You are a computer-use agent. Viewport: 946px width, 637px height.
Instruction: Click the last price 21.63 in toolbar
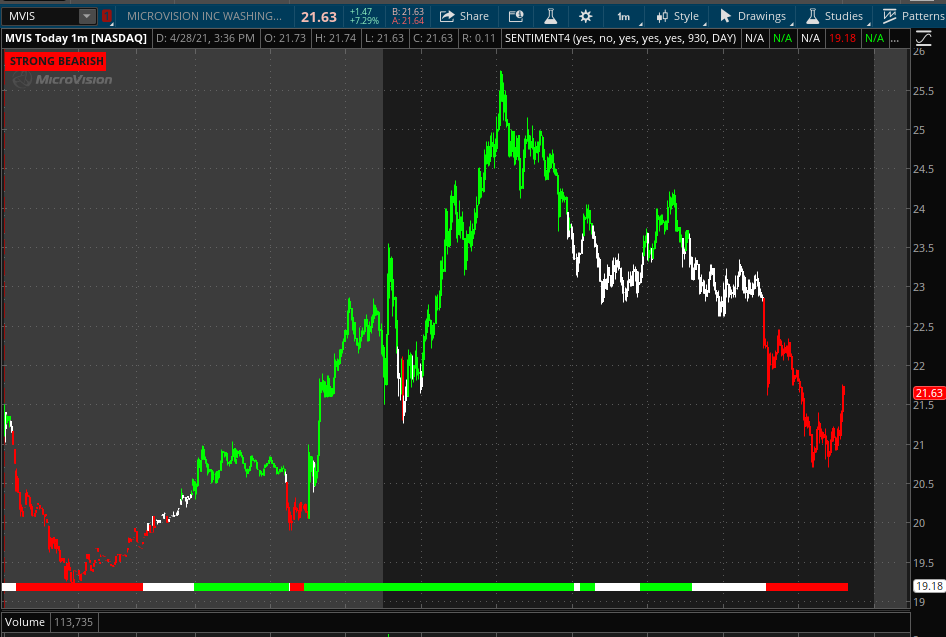[319, 17]
